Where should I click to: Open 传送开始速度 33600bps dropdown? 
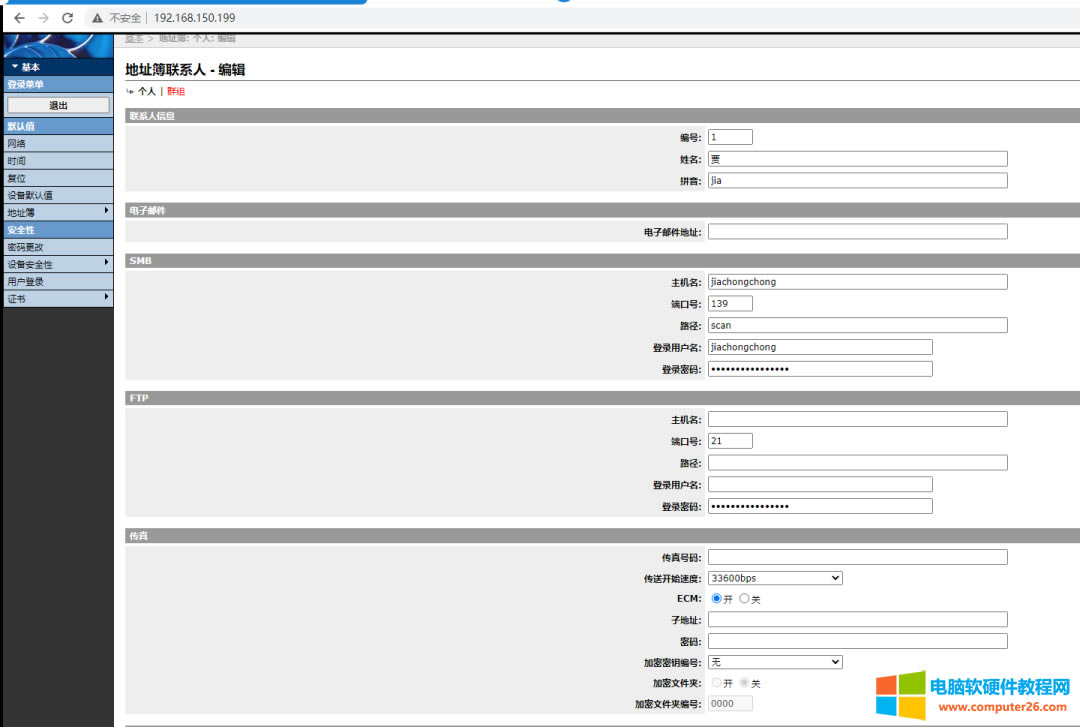coord(775,578)
